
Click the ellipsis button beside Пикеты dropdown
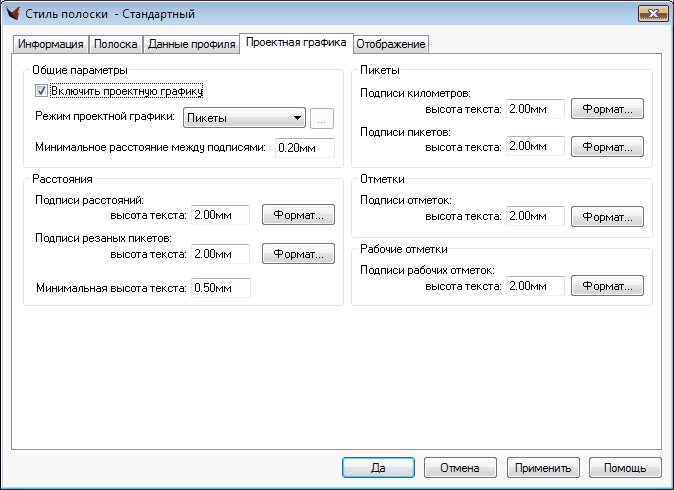pos(321,118)
